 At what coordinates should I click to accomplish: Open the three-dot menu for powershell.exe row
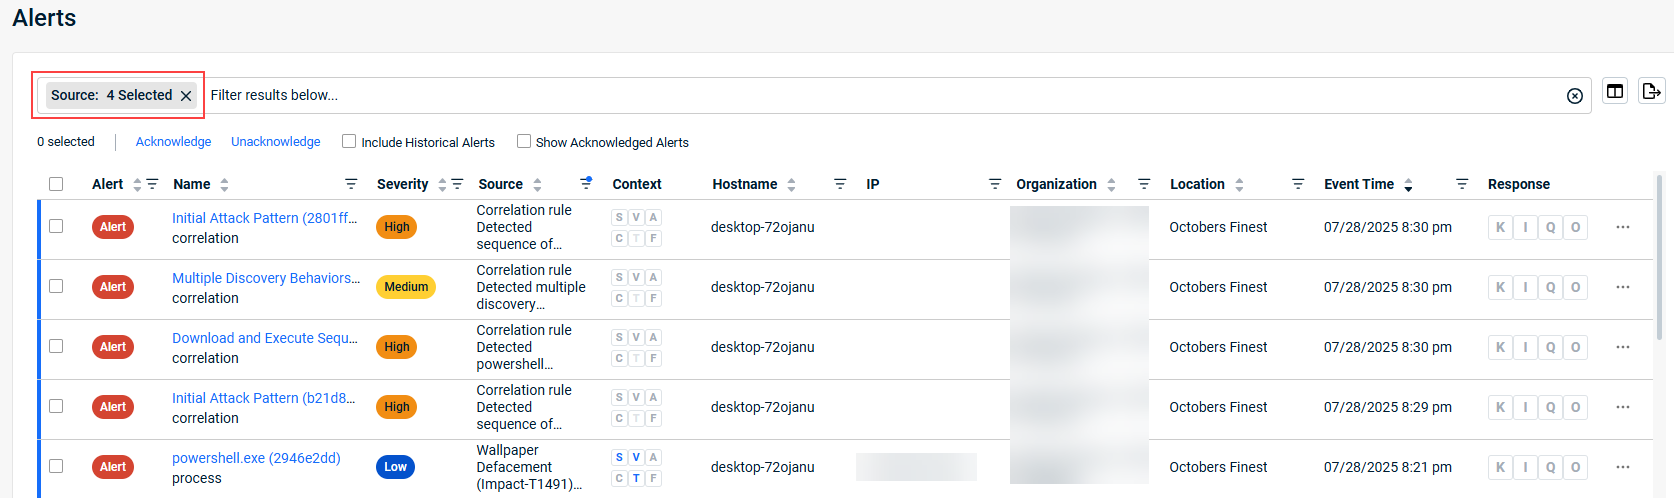coord(1622,467)
